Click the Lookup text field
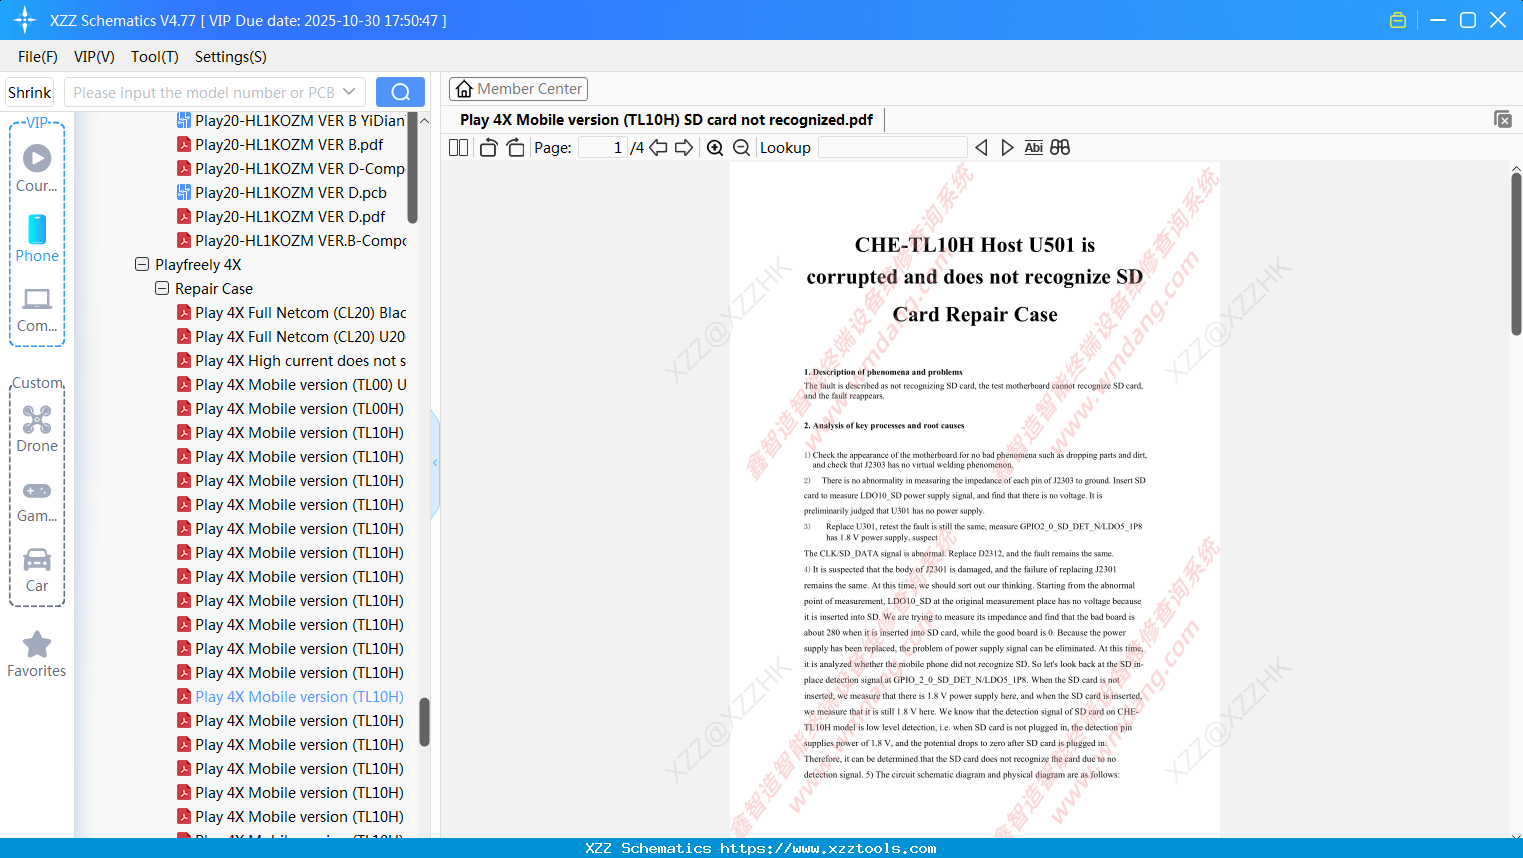Viewport: 1523px width, 858px height. [892, 148]
